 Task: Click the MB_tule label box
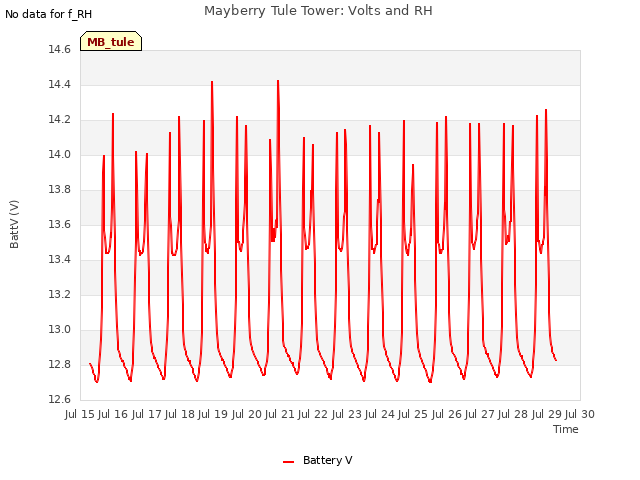(111, 41)
